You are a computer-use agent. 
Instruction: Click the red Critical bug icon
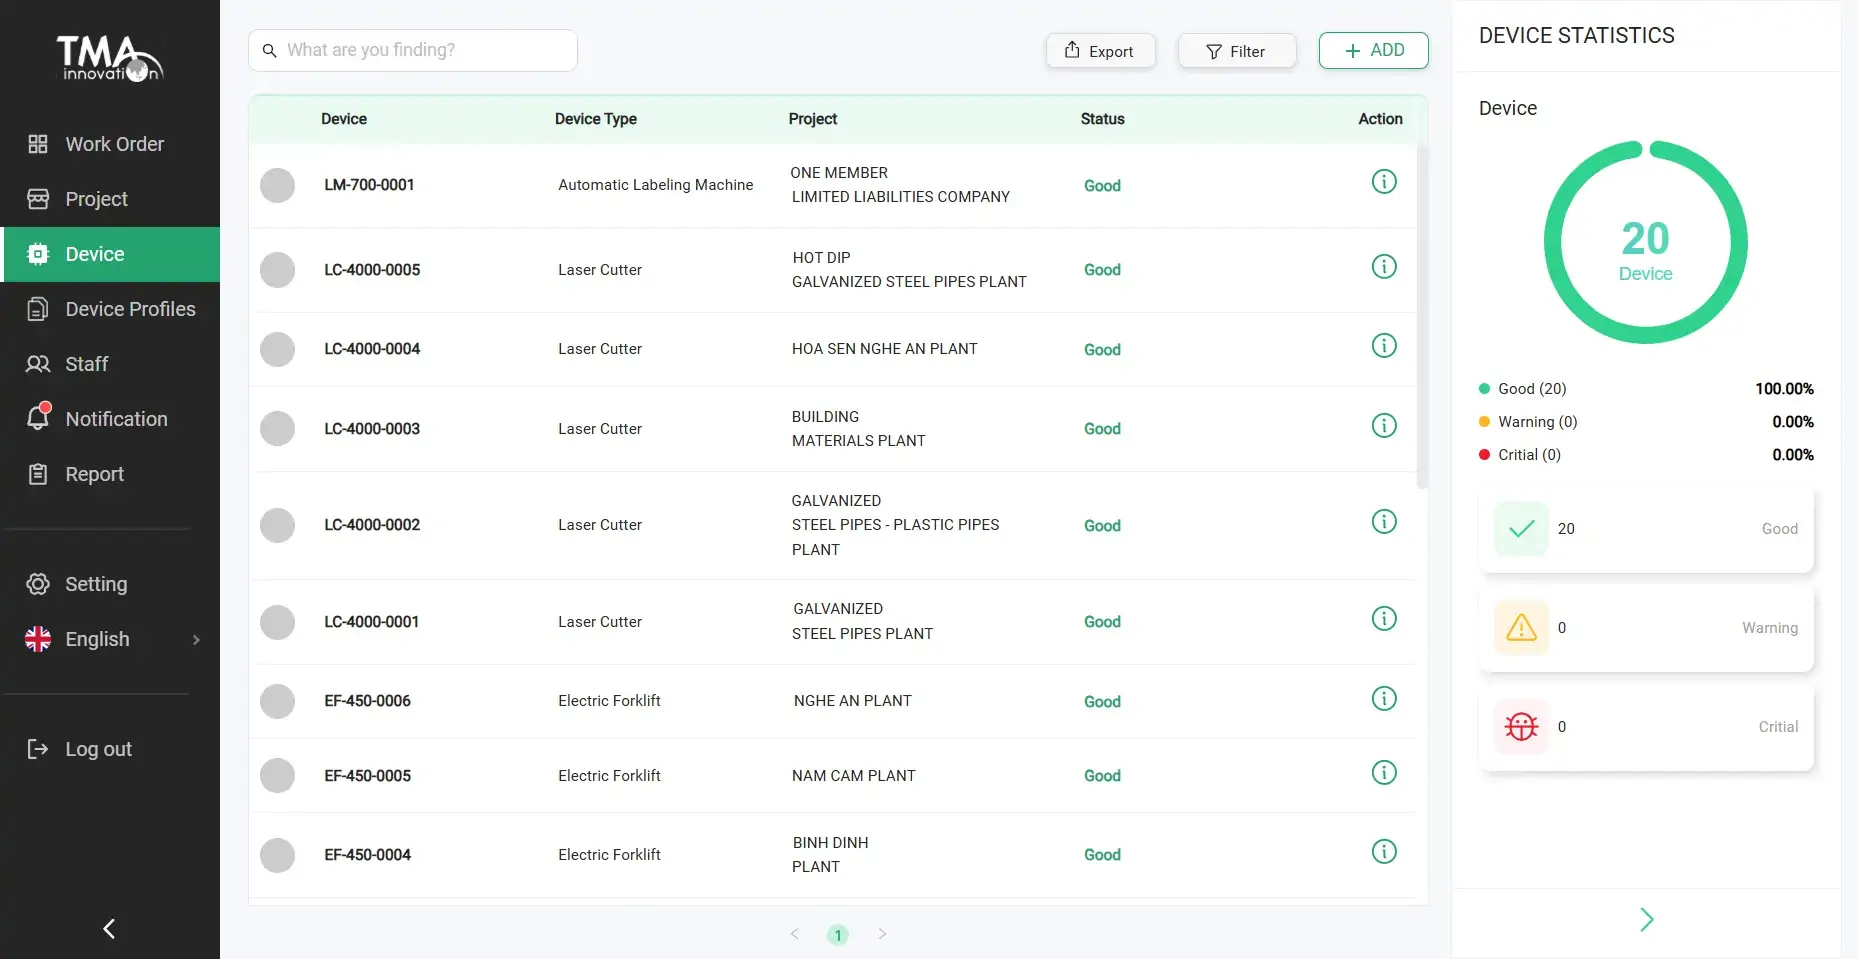(1521, 727)
